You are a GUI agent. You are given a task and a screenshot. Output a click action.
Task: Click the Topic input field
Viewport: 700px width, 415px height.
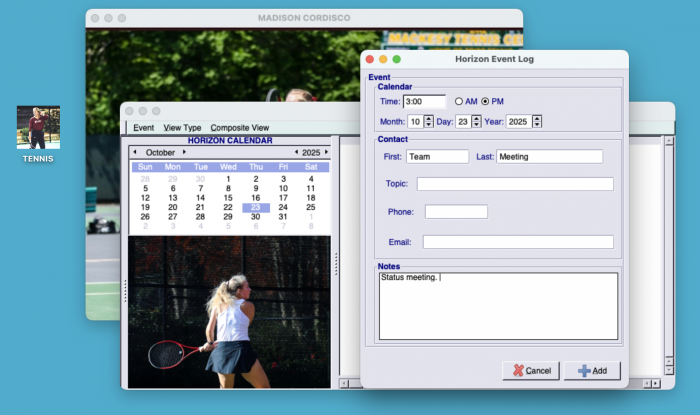514,184
